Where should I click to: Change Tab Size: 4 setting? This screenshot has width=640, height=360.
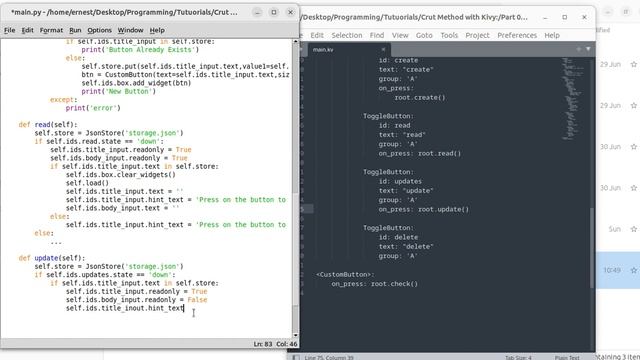point(518,358)
